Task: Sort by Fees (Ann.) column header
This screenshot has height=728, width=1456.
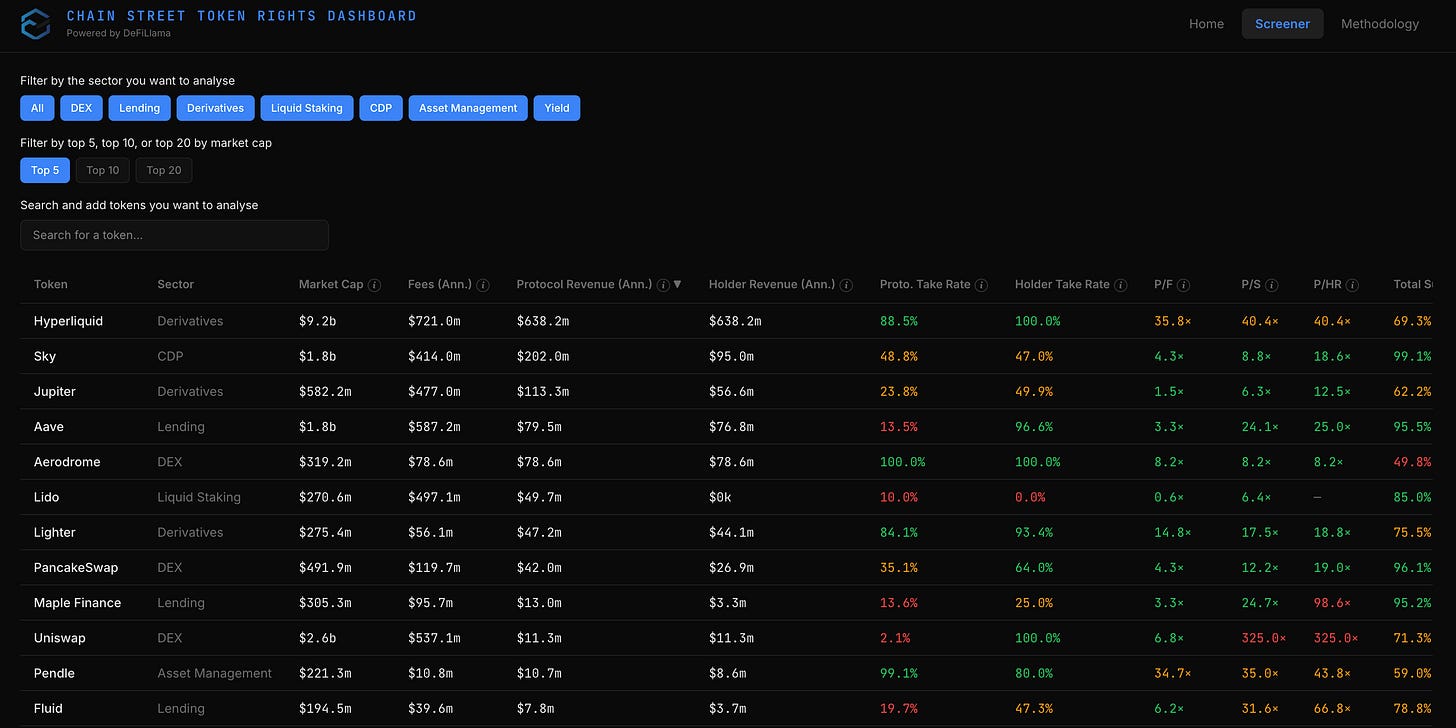Action: pyautogui.click(x=440, y=284)
